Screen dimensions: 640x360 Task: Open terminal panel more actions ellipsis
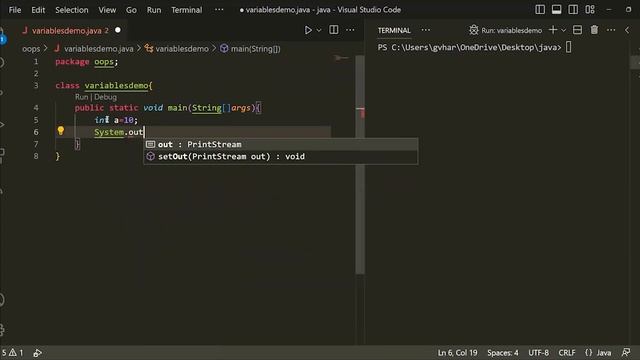(x=611, y=30)
